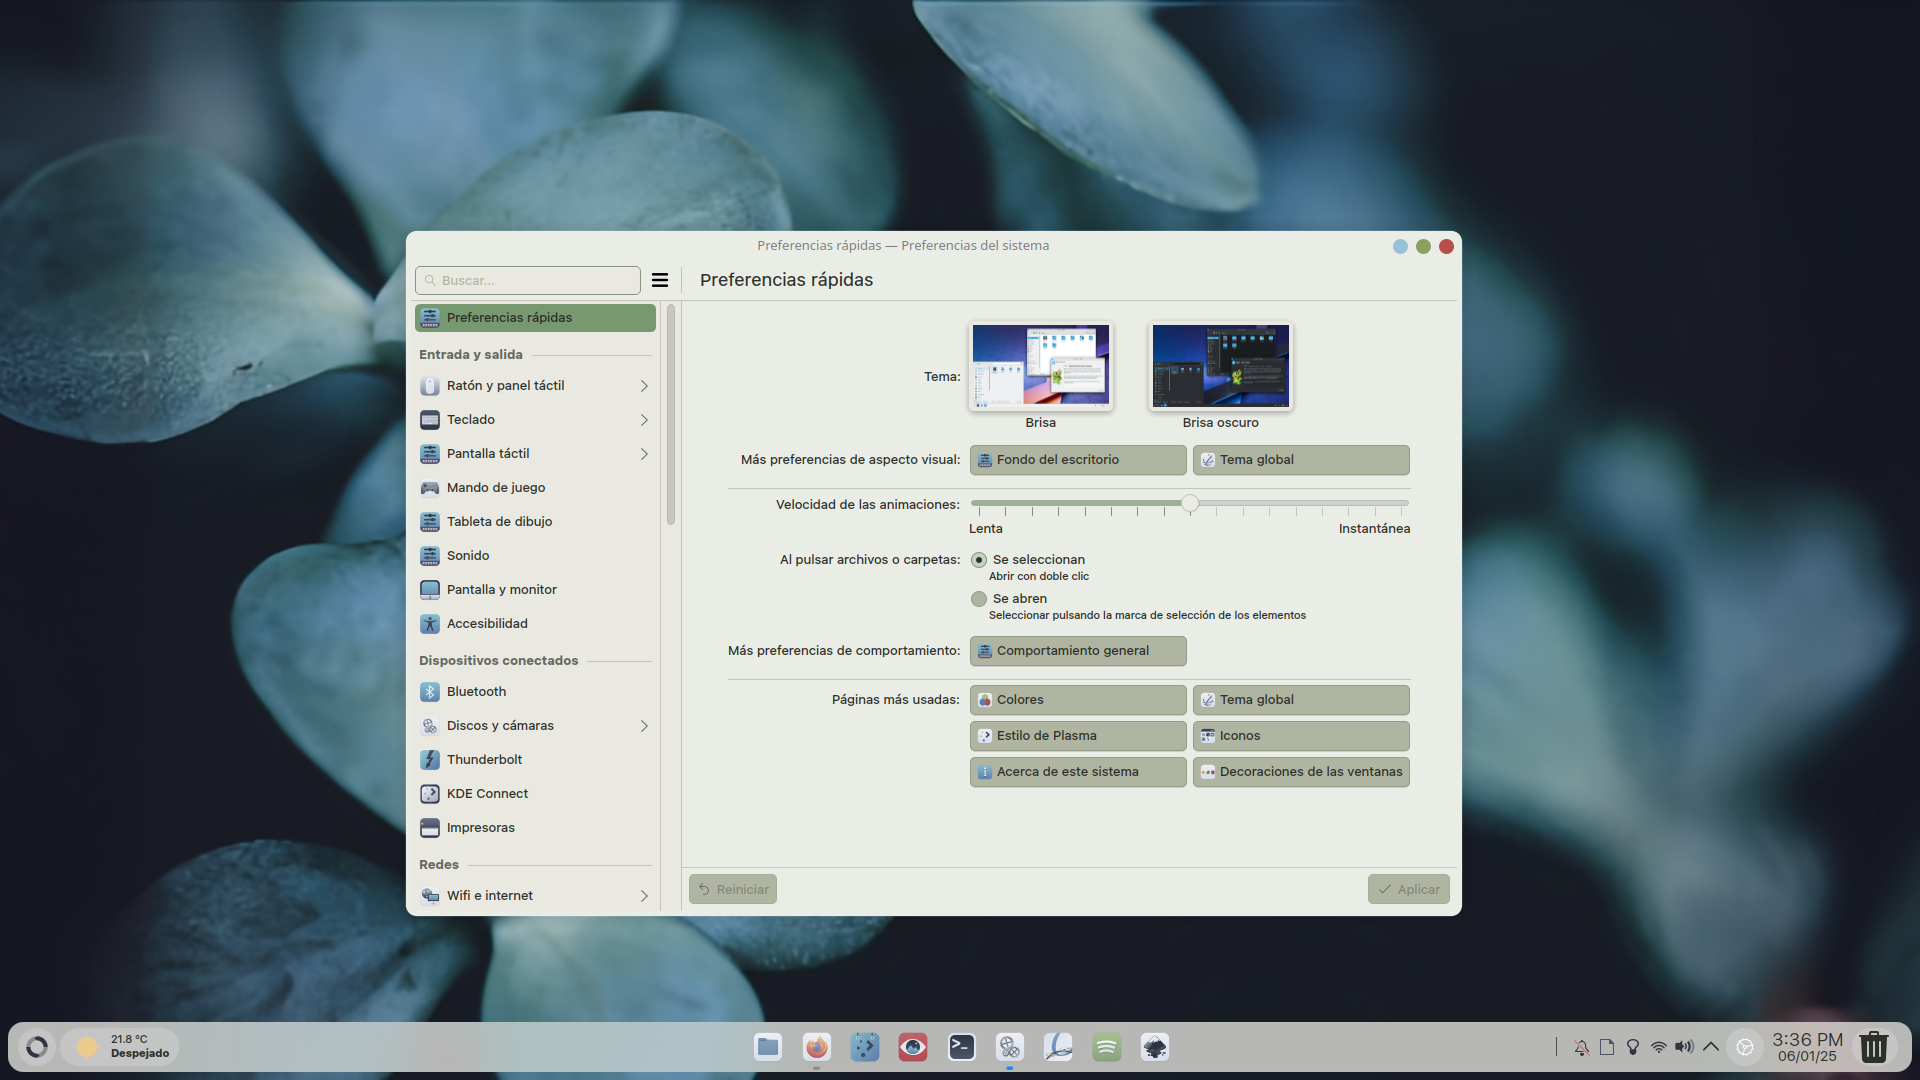Open the red eye app in taskbar
The width and height of the screenshot is (1920, 1080).
pos(913,1047)
